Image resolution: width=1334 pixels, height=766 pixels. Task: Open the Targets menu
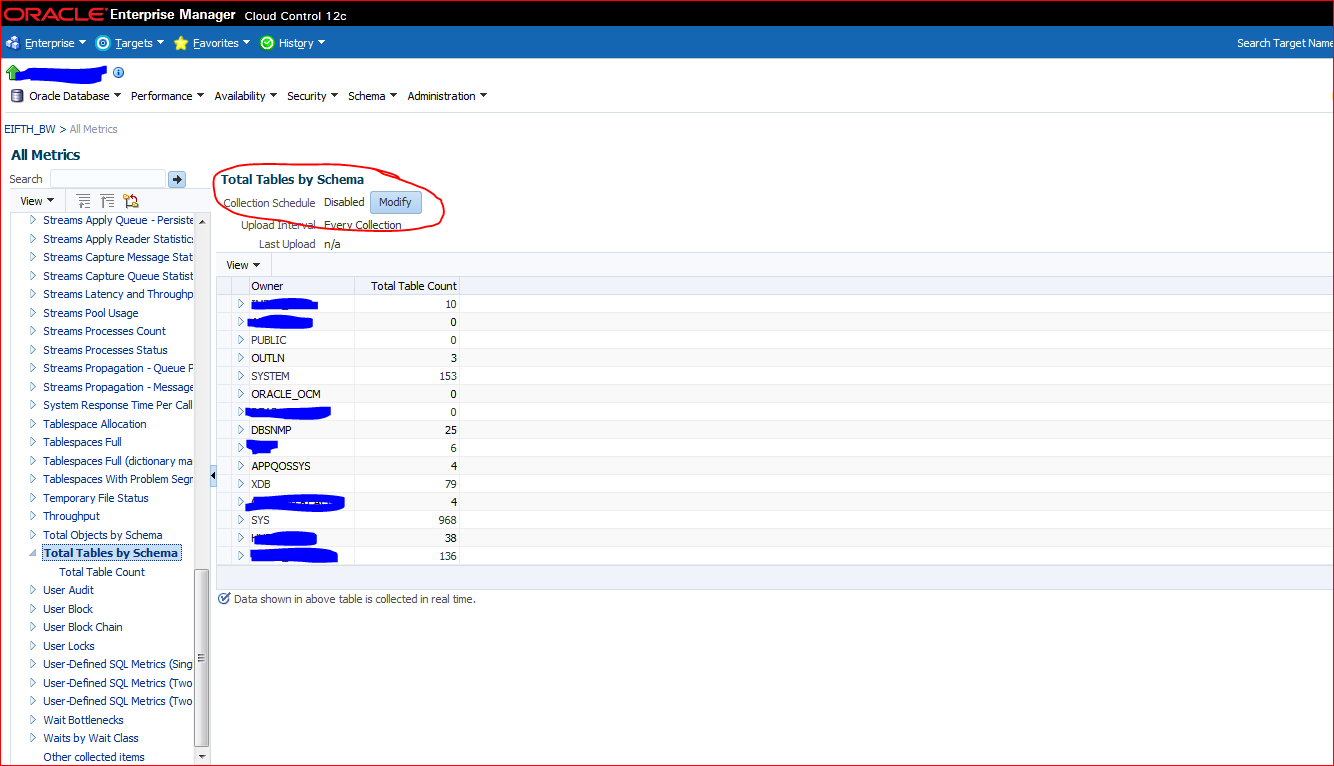139,43
